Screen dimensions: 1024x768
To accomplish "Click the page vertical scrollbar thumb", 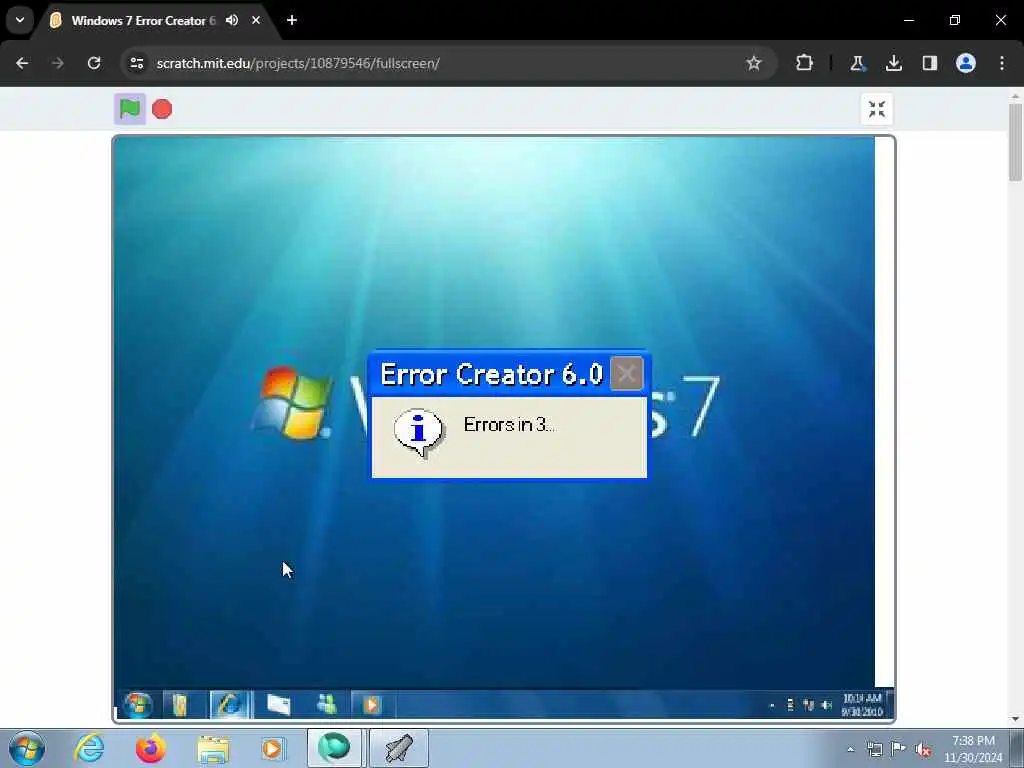I will pos(1016,142).
